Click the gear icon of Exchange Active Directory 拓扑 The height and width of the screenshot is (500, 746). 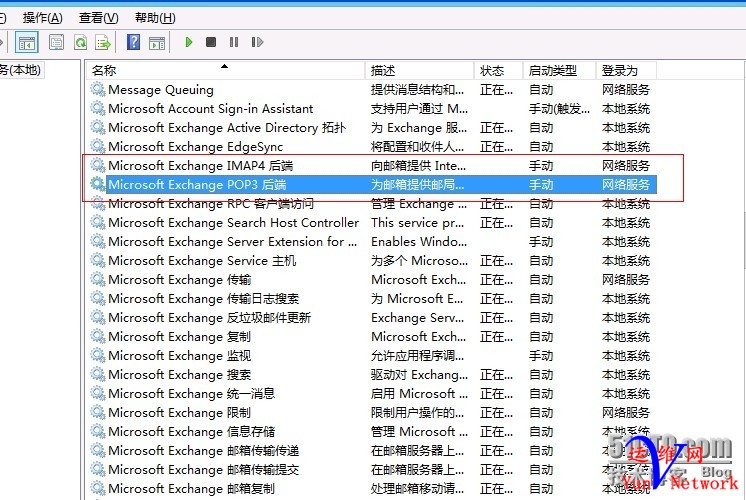tap(98, 127)
